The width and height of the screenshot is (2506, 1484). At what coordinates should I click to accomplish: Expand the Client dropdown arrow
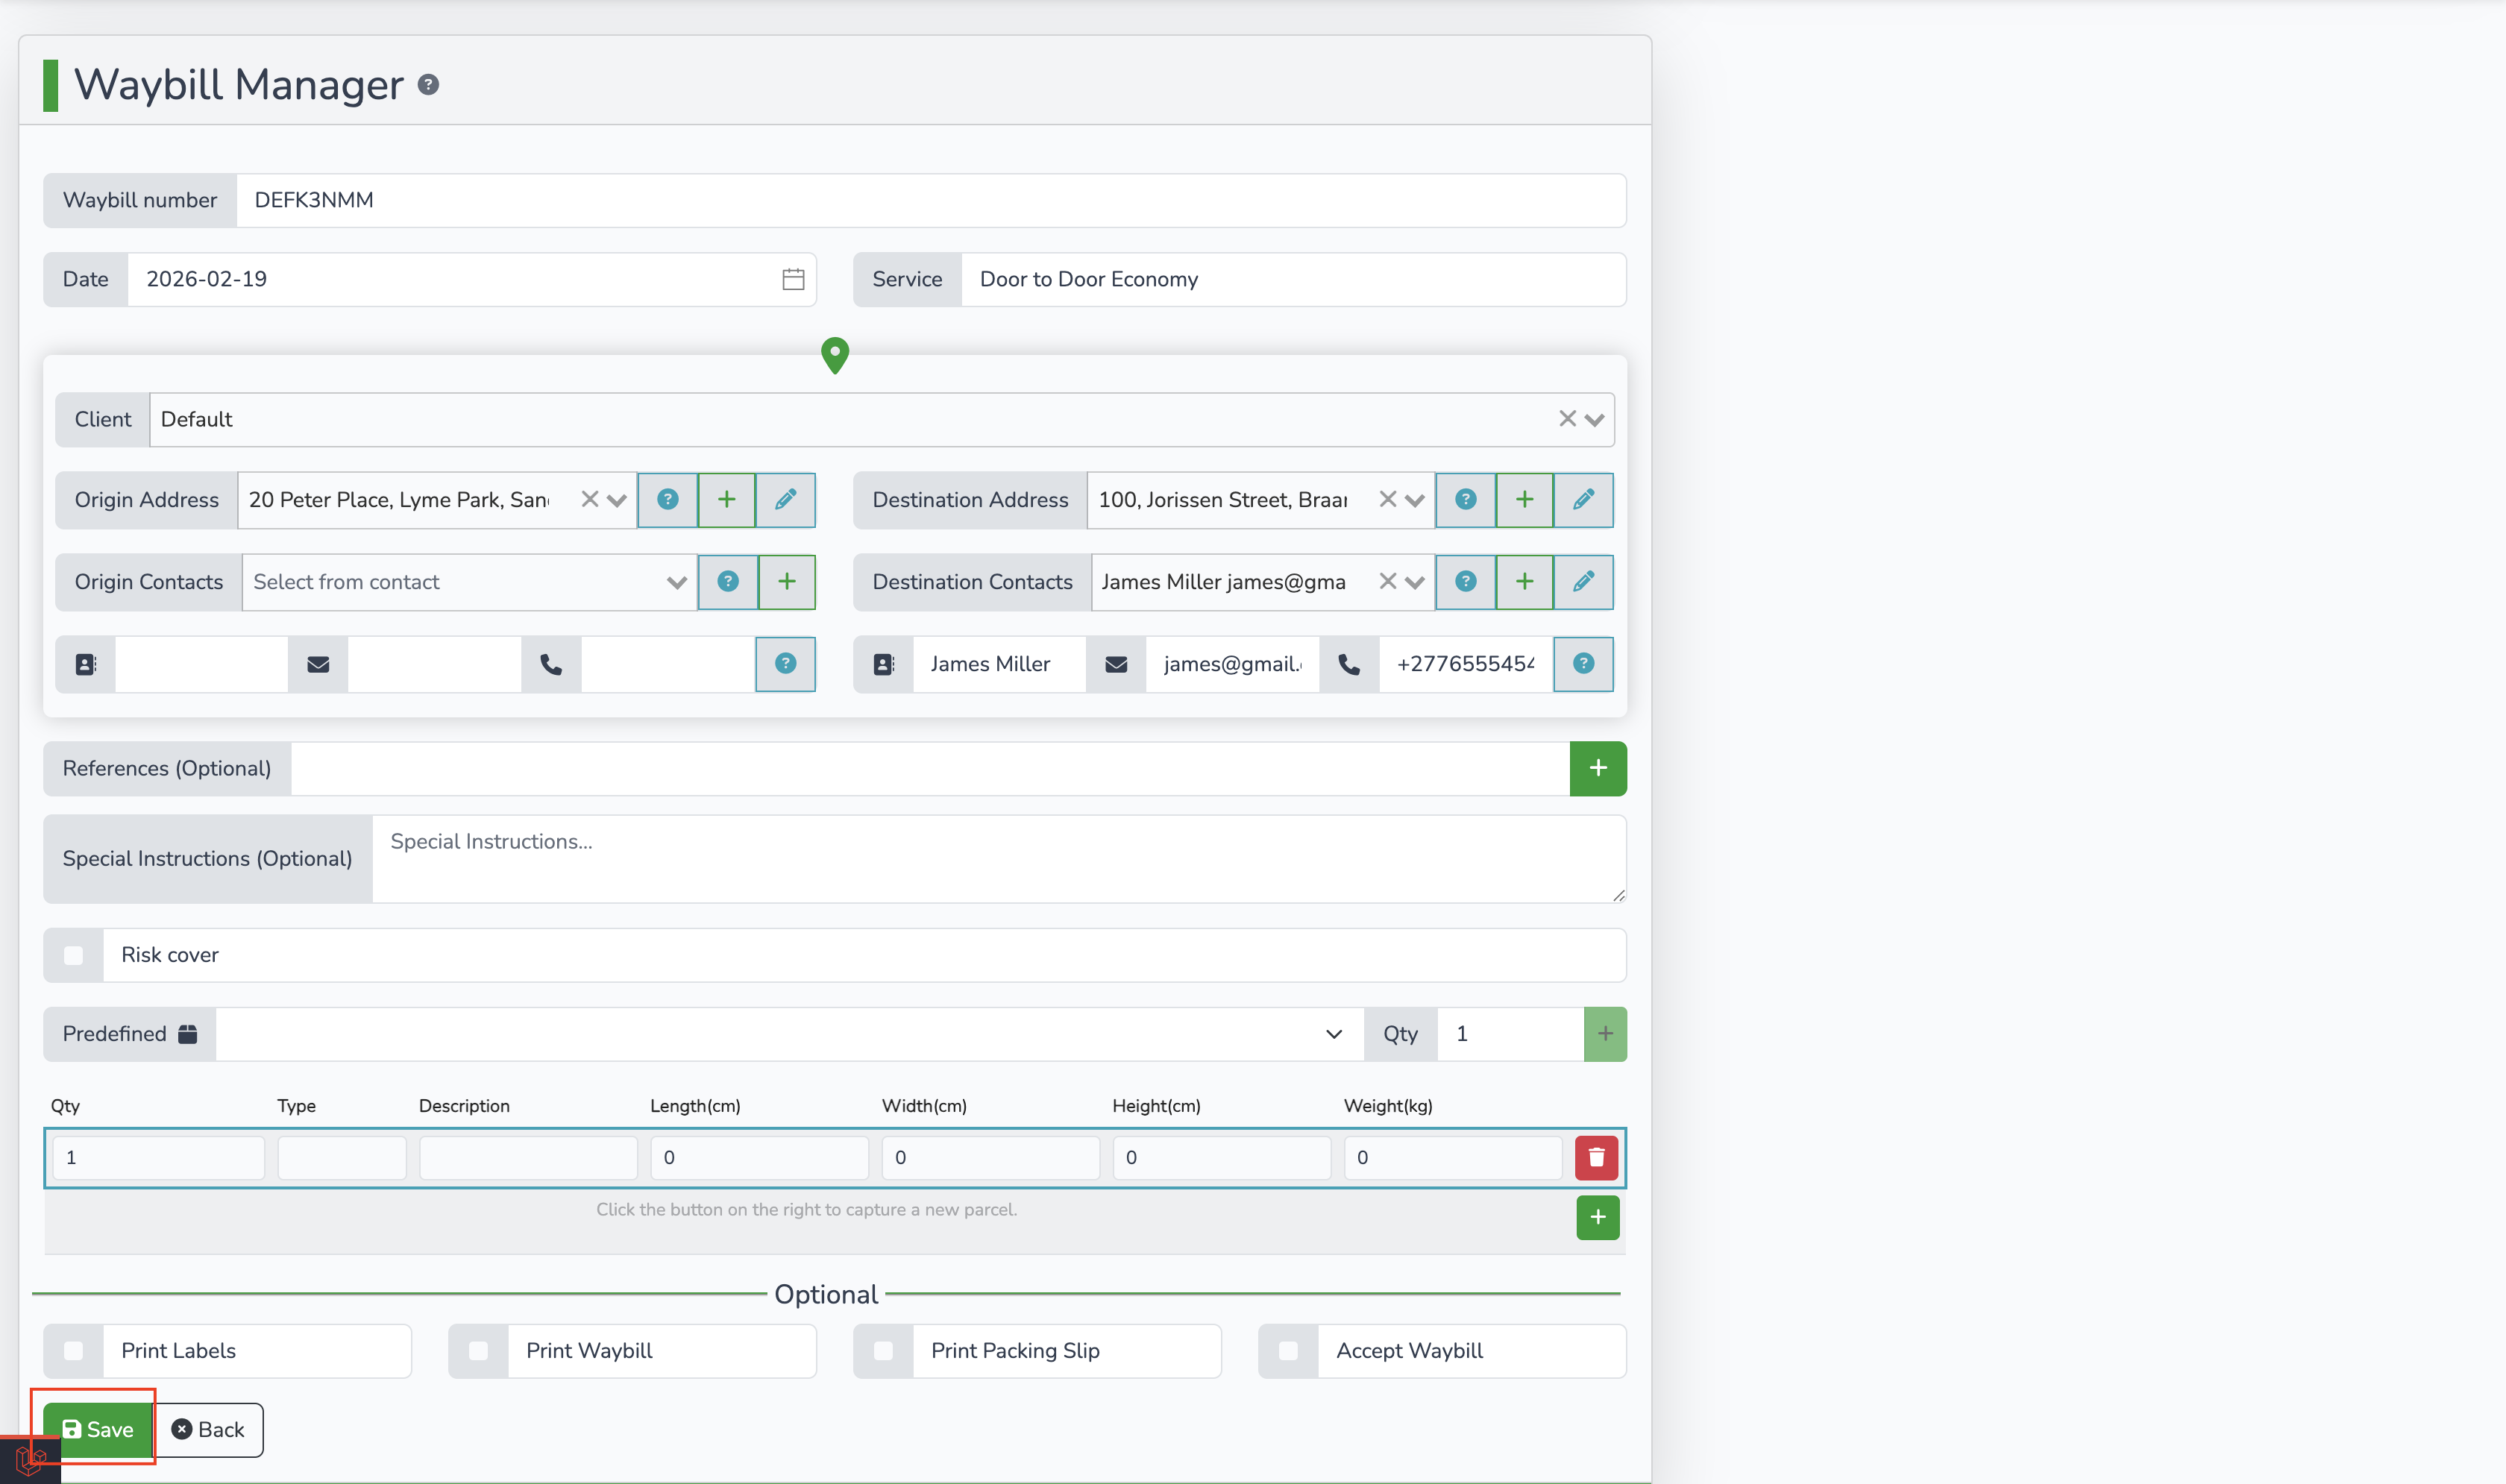[x=1594, y=420]
